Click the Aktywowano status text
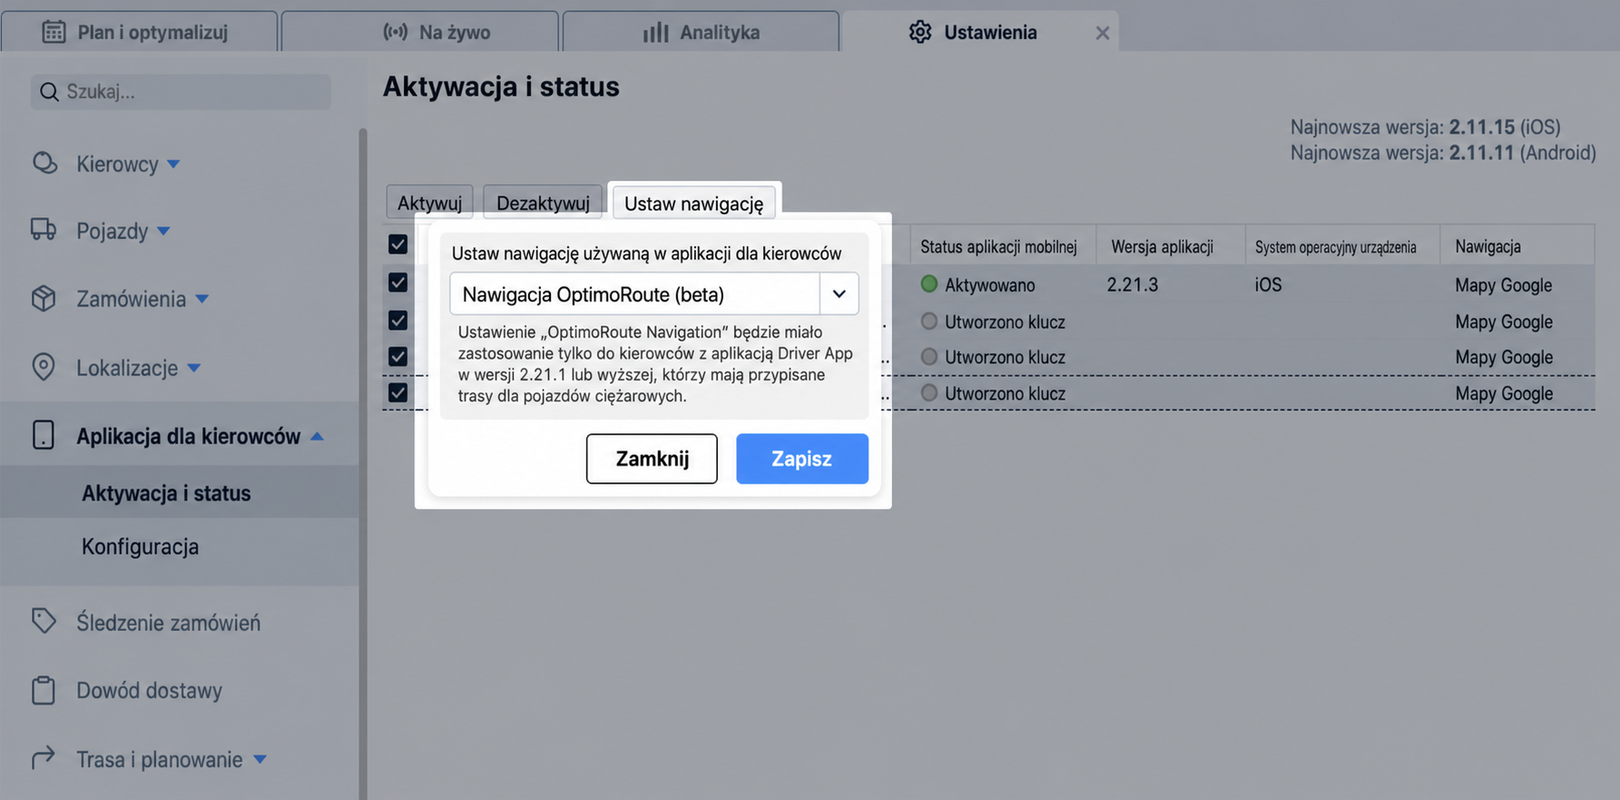 click(x=990, y=285)
